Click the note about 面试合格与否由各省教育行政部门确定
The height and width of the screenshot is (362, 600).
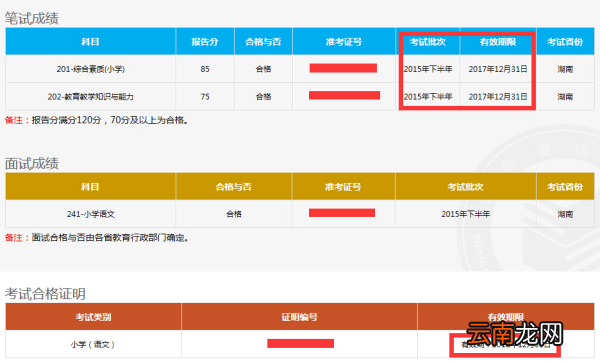96,238
